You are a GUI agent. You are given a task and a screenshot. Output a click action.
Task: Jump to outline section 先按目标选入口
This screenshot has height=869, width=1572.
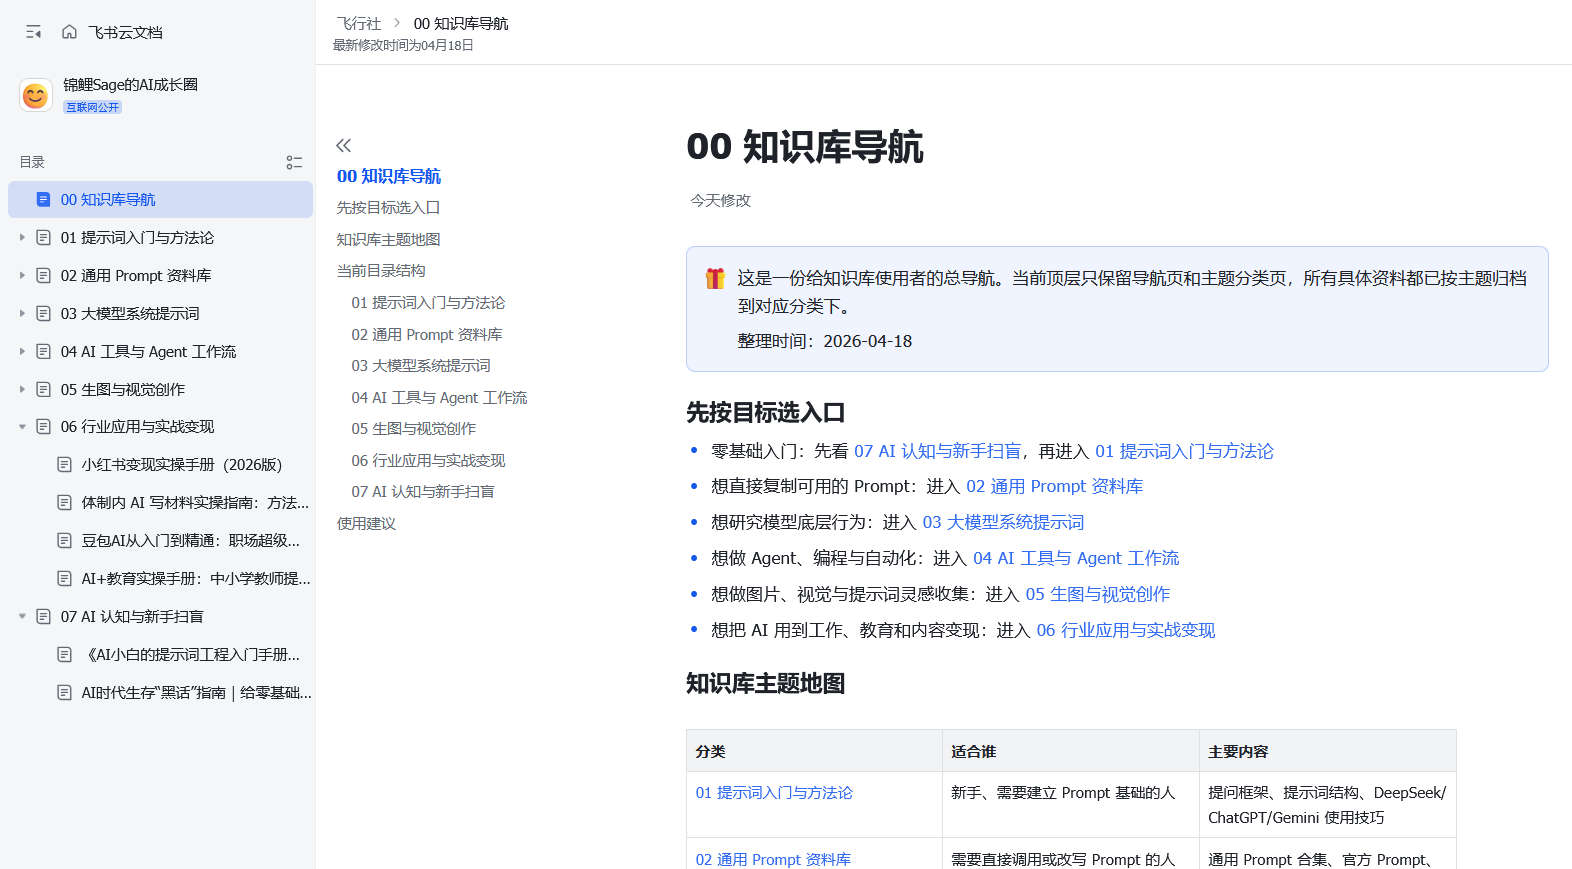(388, 208)
